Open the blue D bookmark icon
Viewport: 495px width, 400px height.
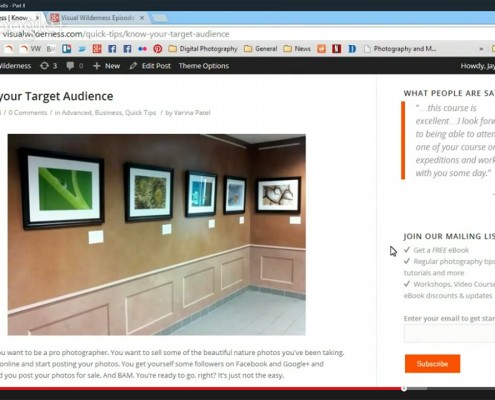(x=352, y=49)
